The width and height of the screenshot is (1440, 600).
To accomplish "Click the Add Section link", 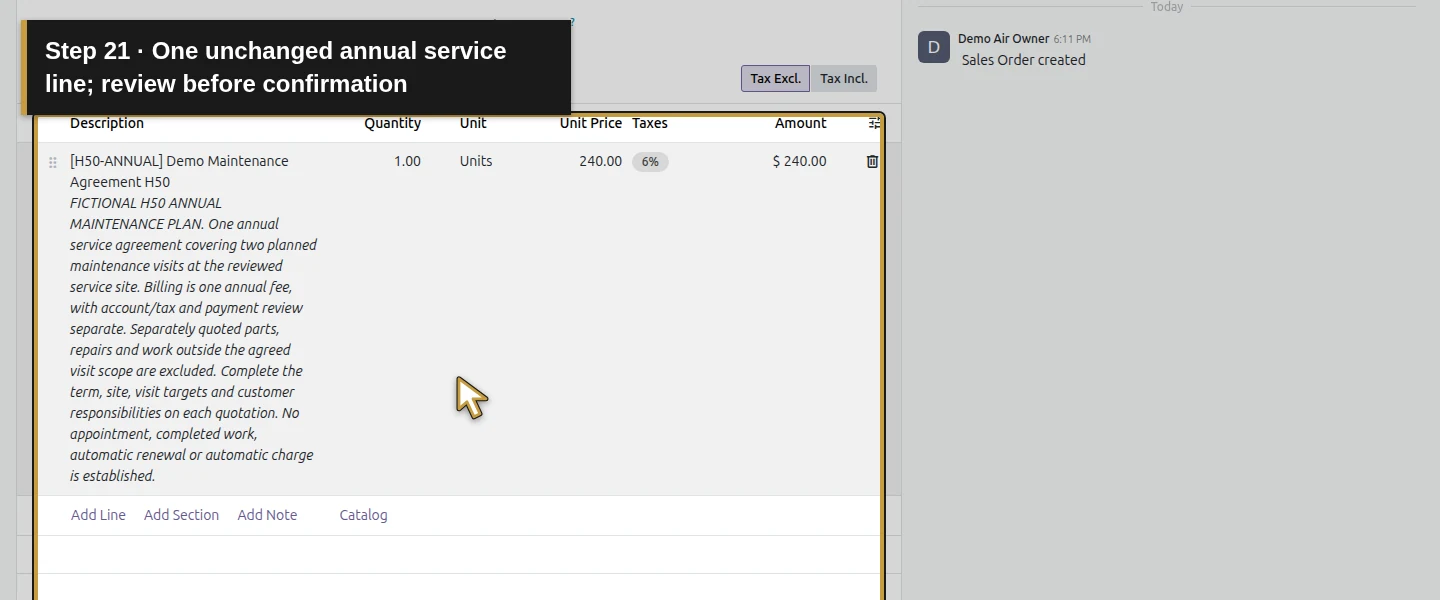I will pos(181,515).
